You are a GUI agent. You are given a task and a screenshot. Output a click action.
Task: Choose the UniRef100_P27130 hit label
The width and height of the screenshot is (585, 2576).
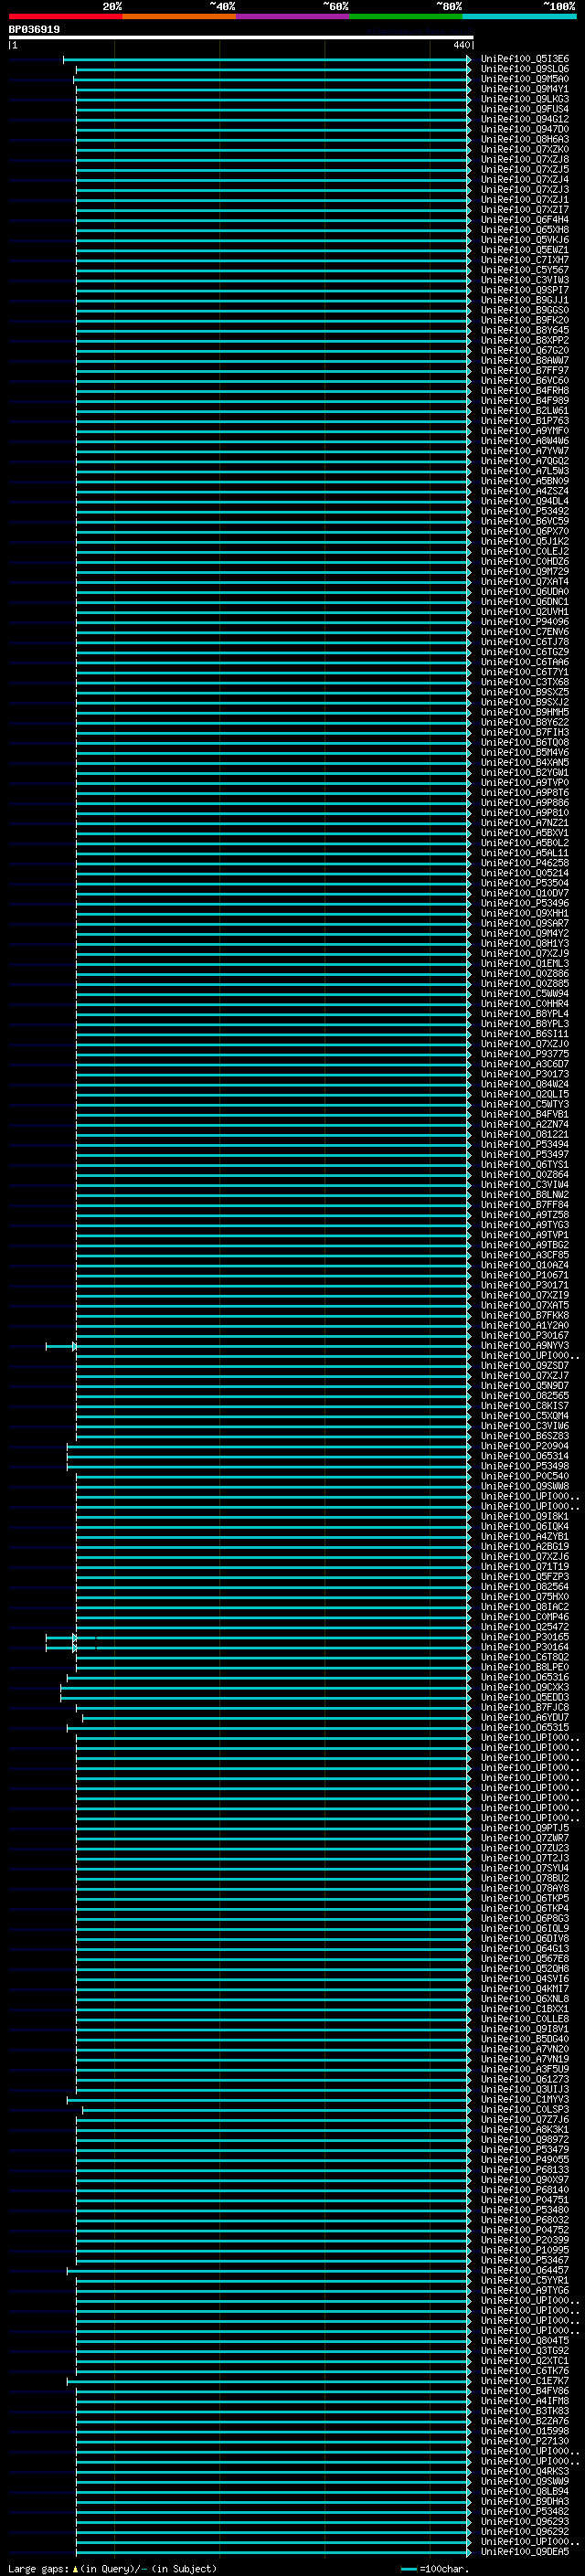525,2441
